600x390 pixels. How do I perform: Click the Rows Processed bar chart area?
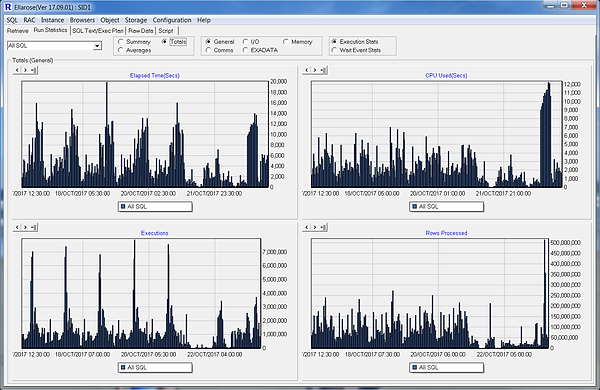tap(430, 293)
